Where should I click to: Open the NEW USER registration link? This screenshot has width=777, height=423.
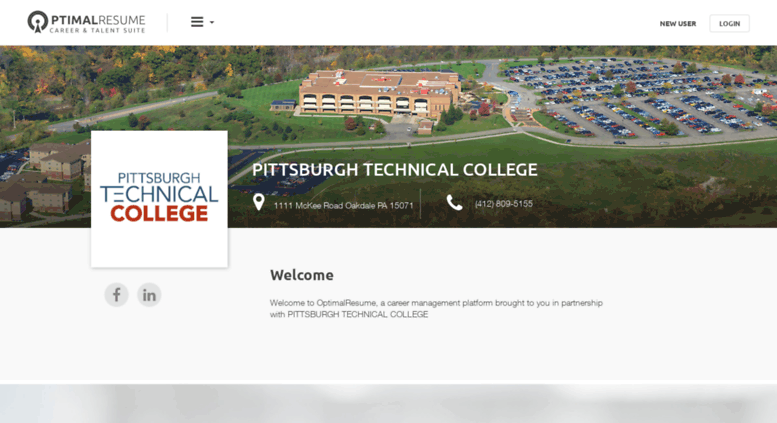677,23
